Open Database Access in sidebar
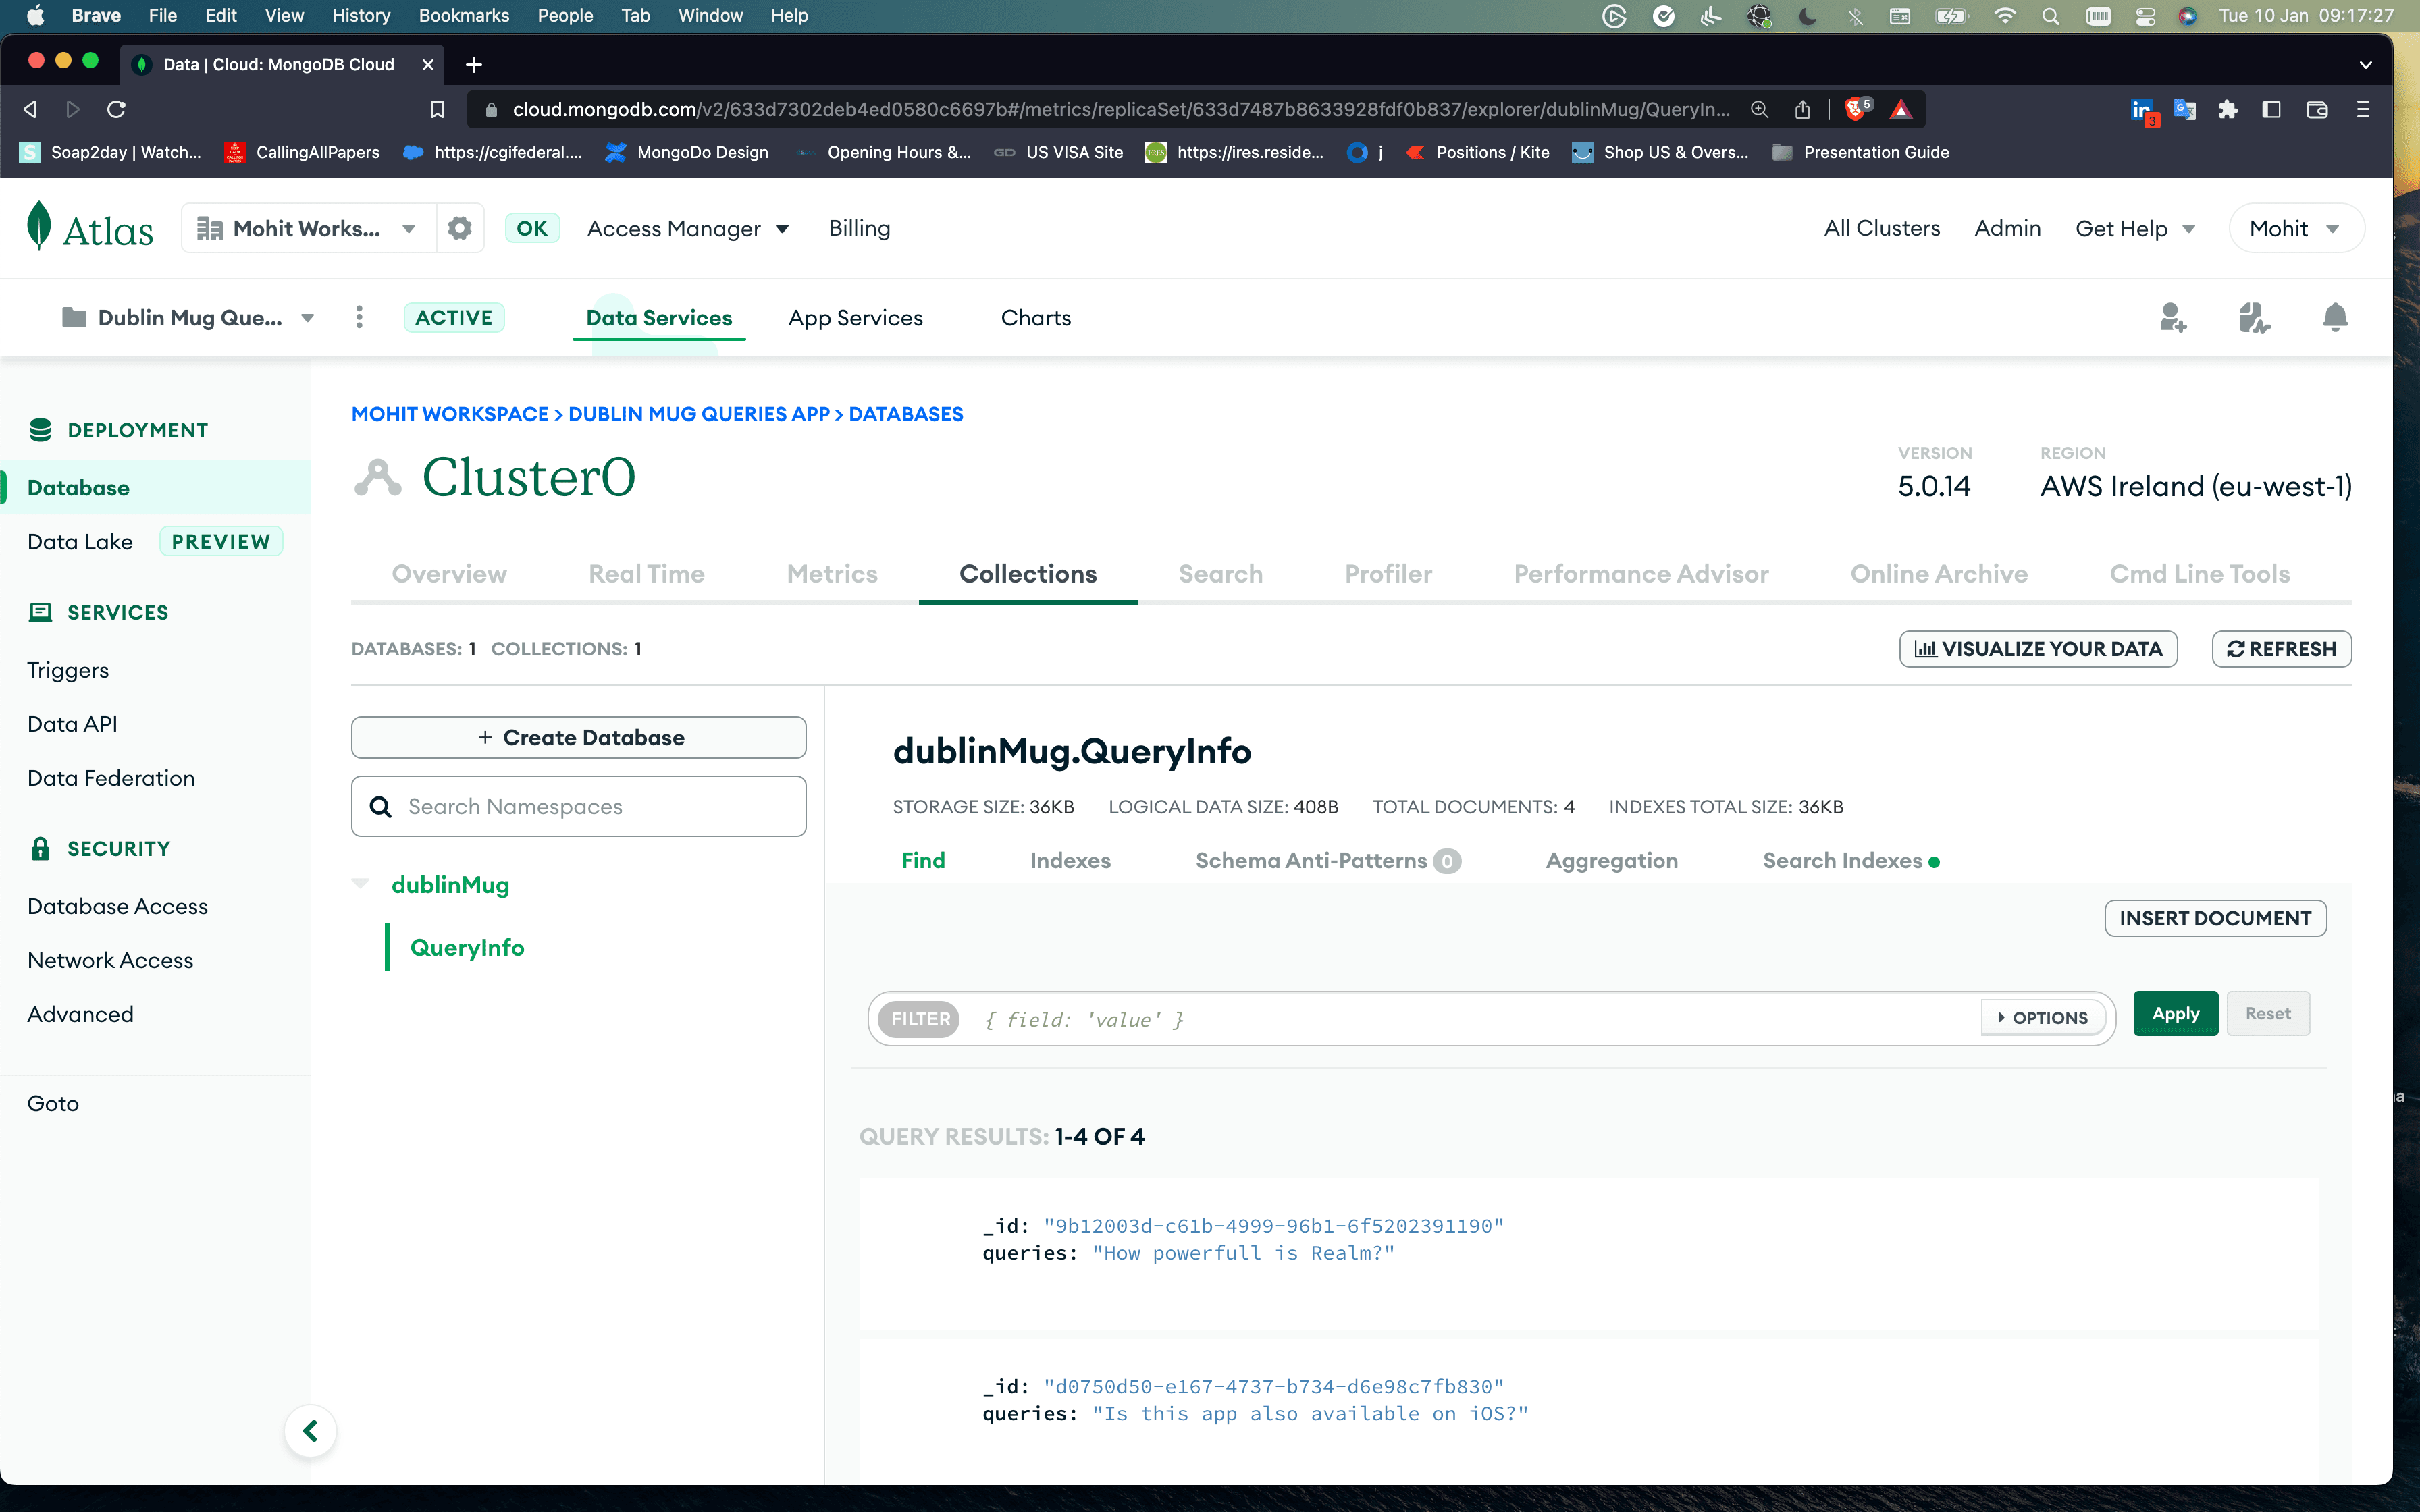 118,906
